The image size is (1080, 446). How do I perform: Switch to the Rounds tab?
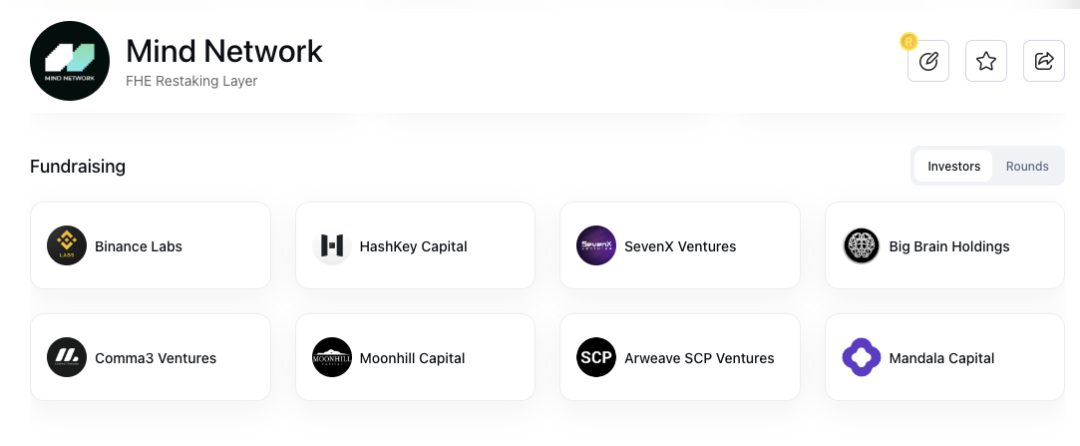(1027, 166)
